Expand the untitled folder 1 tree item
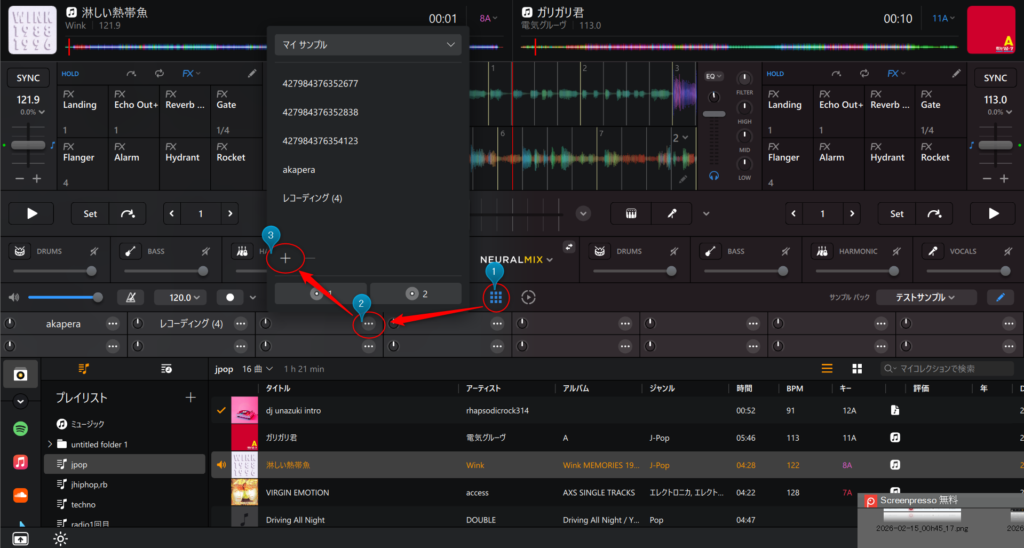 (49, 444)
